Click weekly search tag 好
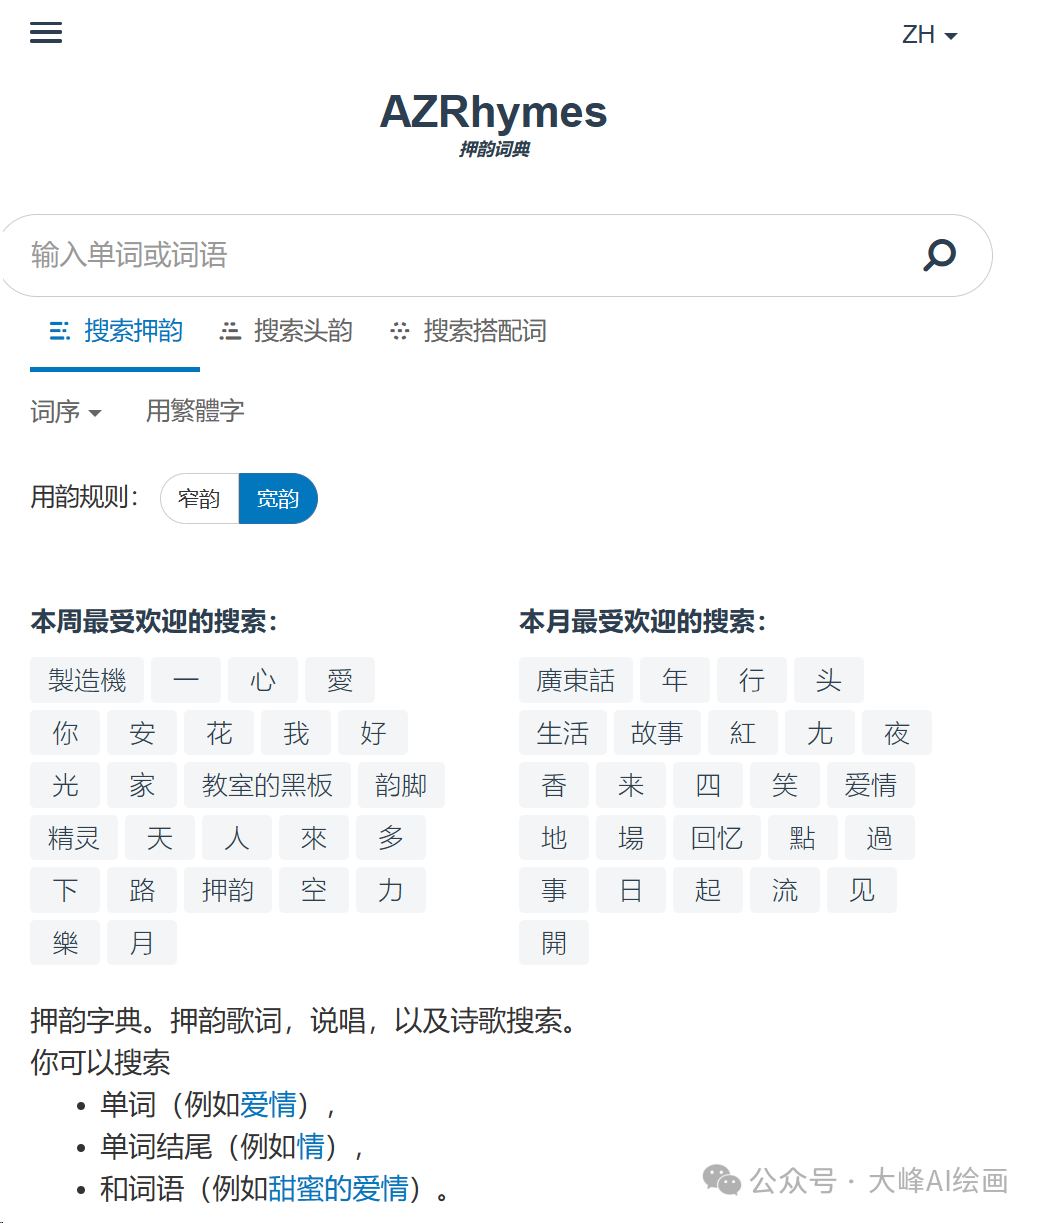 [x=373, y=733]
